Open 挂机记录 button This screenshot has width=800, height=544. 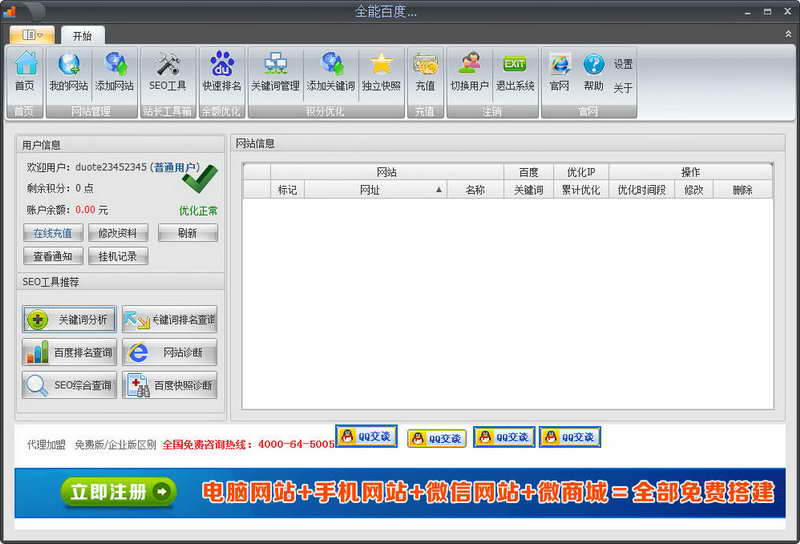pos(118,256)
